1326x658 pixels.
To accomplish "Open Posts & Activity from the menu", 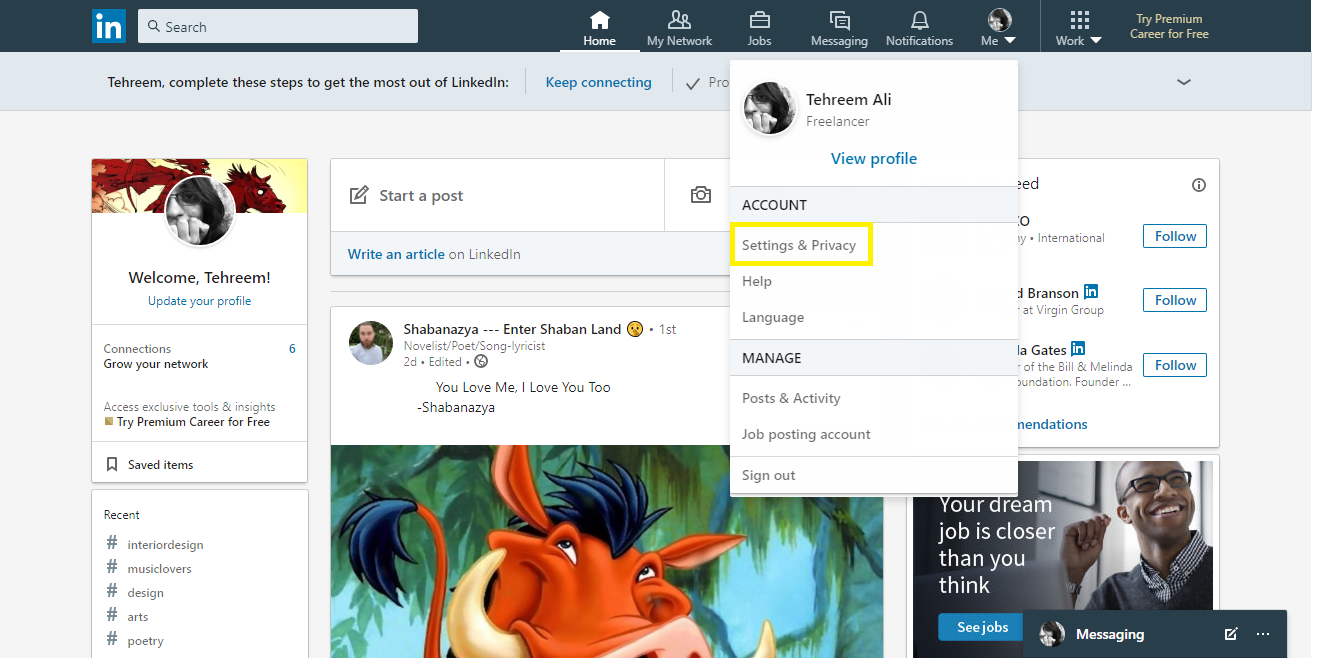I will (x=791, y=397).
